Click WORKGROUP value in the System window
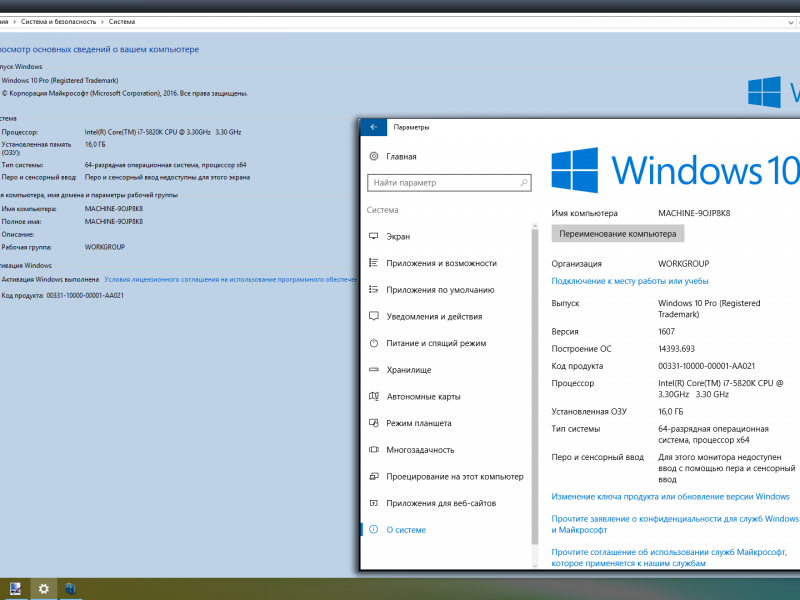Viewport: 800px width, 600px height. click(x=105, y=247)
